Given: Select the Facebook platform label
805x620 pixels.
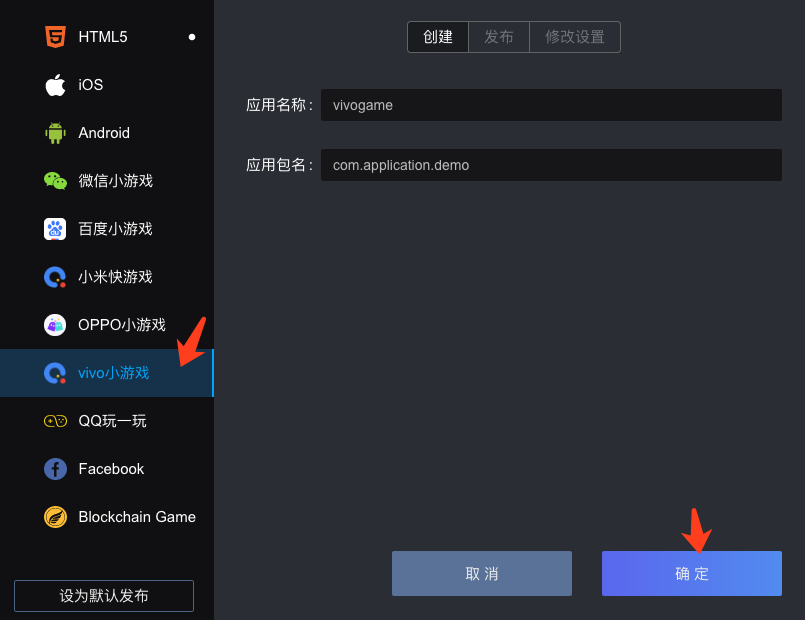Looking at the screenshot, I should coord(111,469).
